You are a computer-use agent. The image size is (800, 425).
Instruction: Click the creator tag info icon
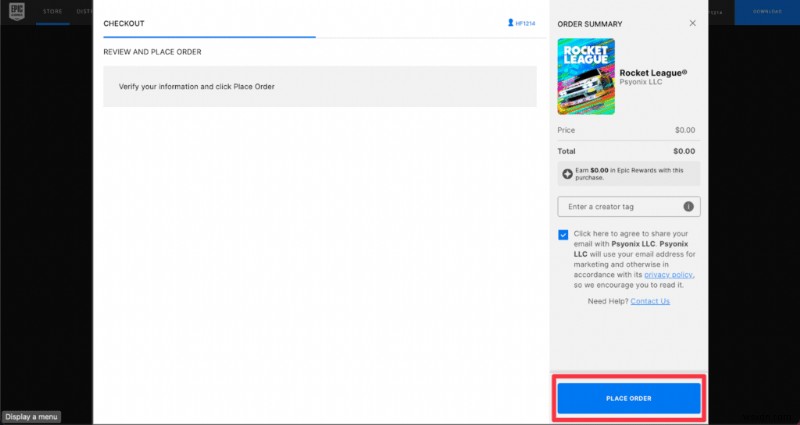point(688,207)
